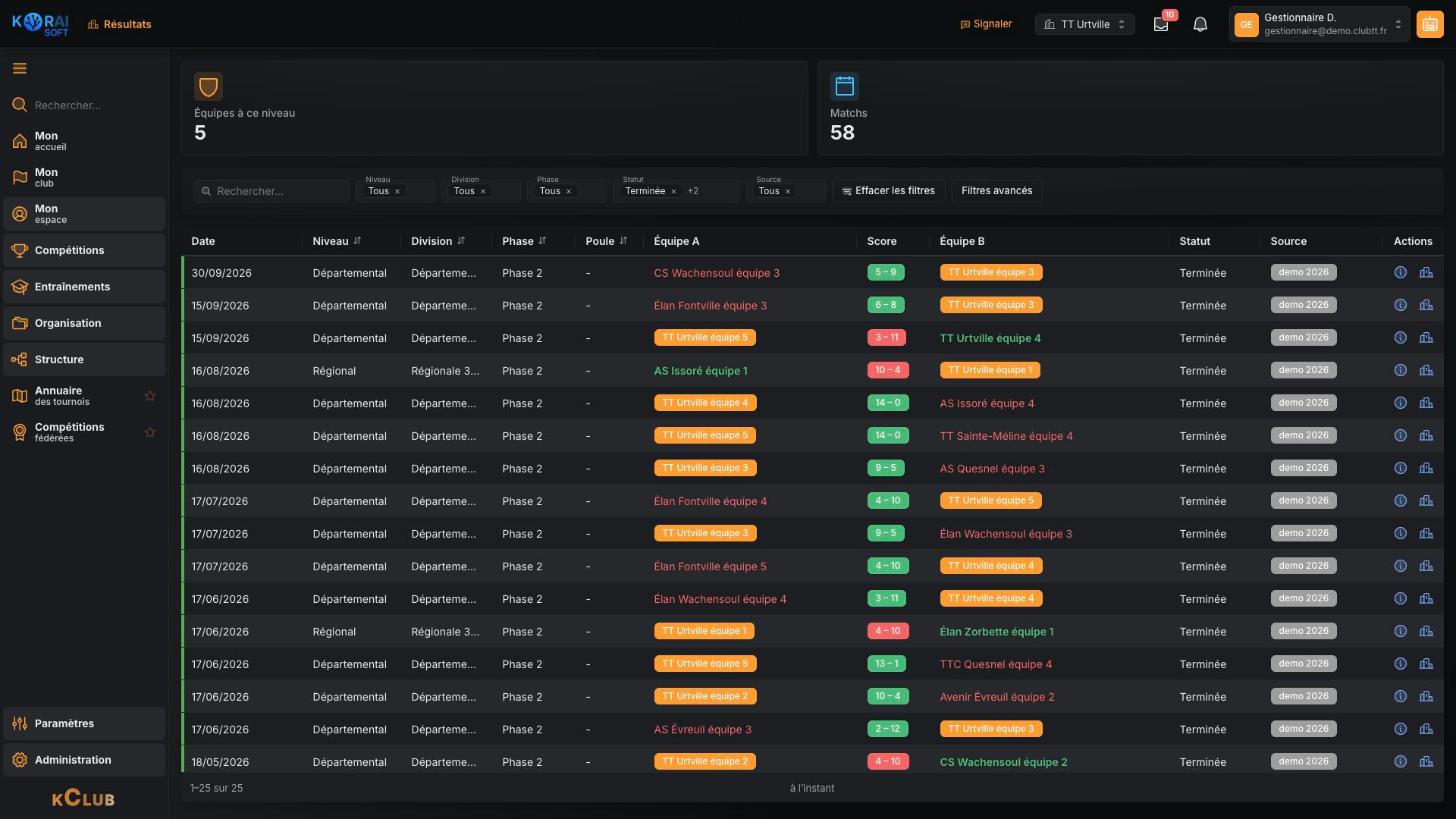Expand the Gestionnaire D. account menu
Viewport: 1456px width, 819px height.
click(1320, 24)
